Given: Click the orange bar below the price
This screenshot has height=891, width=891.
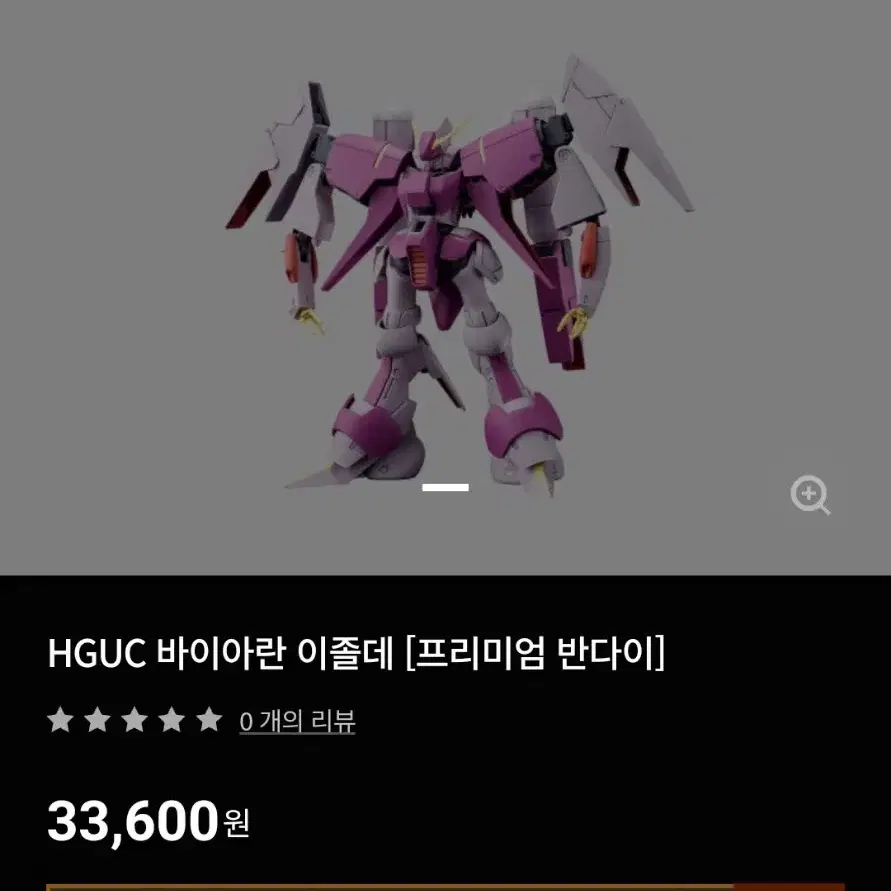Looking at the screenshot, I should click(x=390, y=887).
